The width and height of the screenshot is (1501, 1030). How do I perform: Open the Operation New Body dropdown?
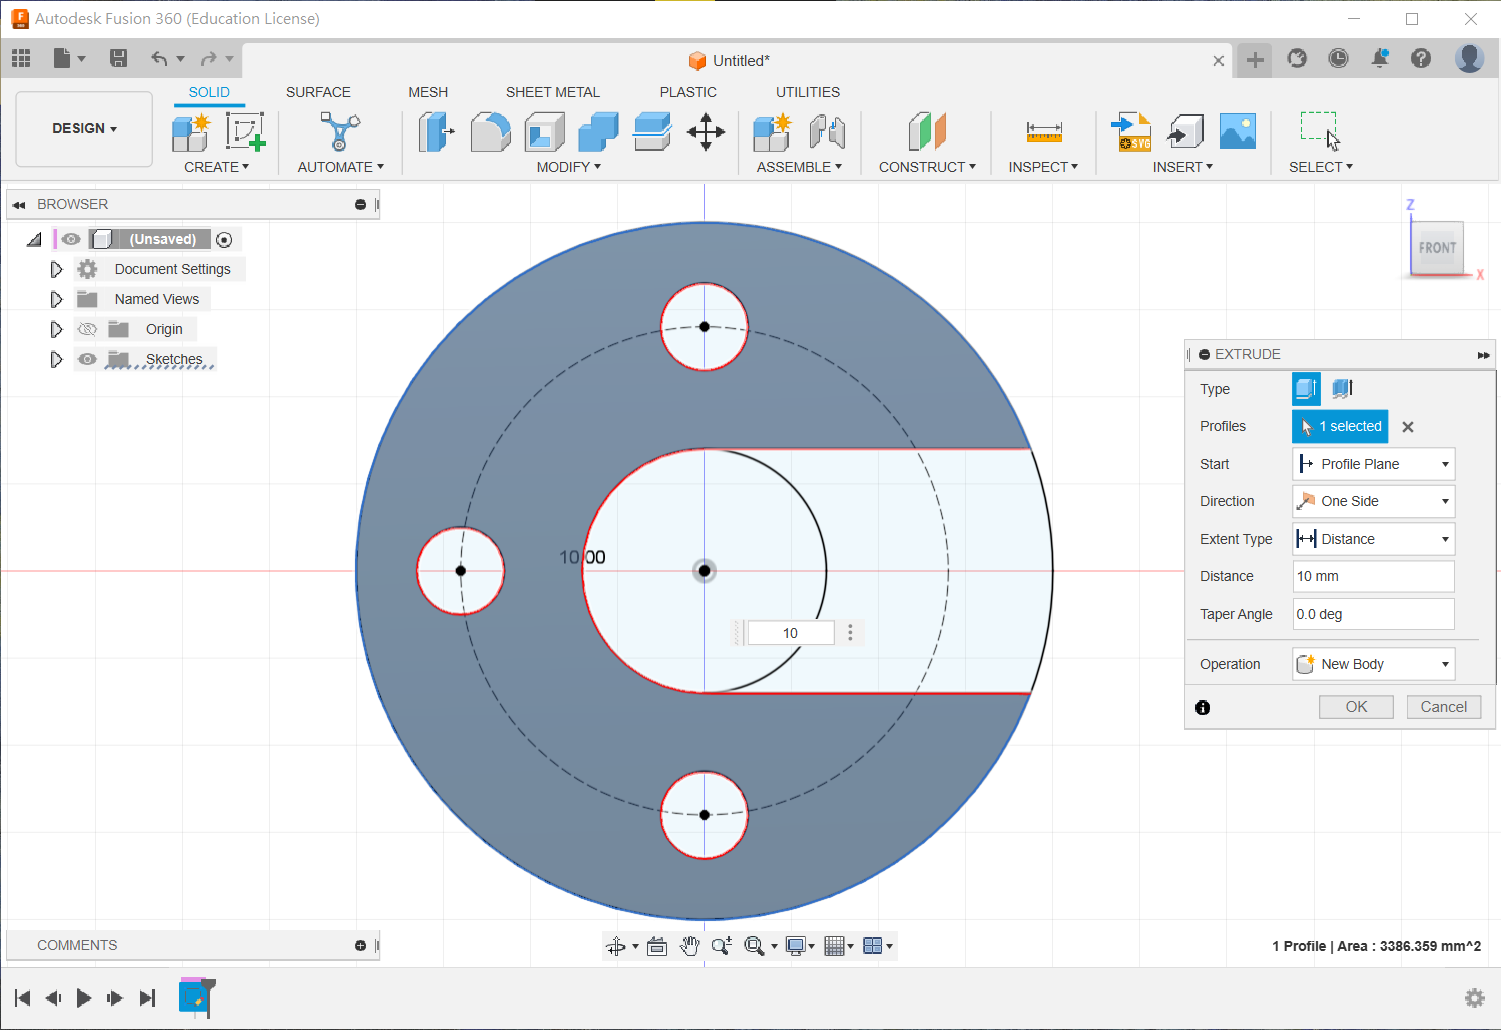pos(1373,664)
